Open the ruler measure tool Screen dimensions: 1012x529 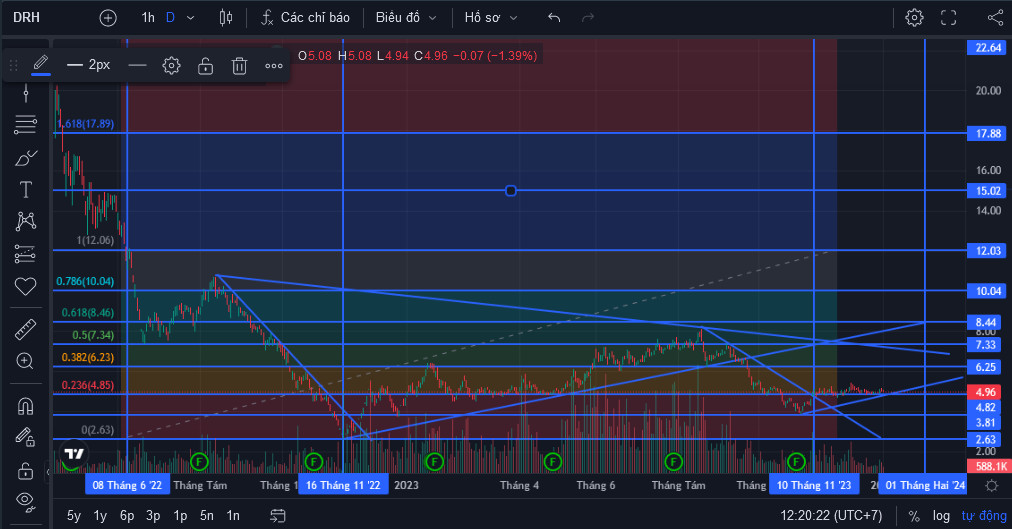tap(25, 330)
